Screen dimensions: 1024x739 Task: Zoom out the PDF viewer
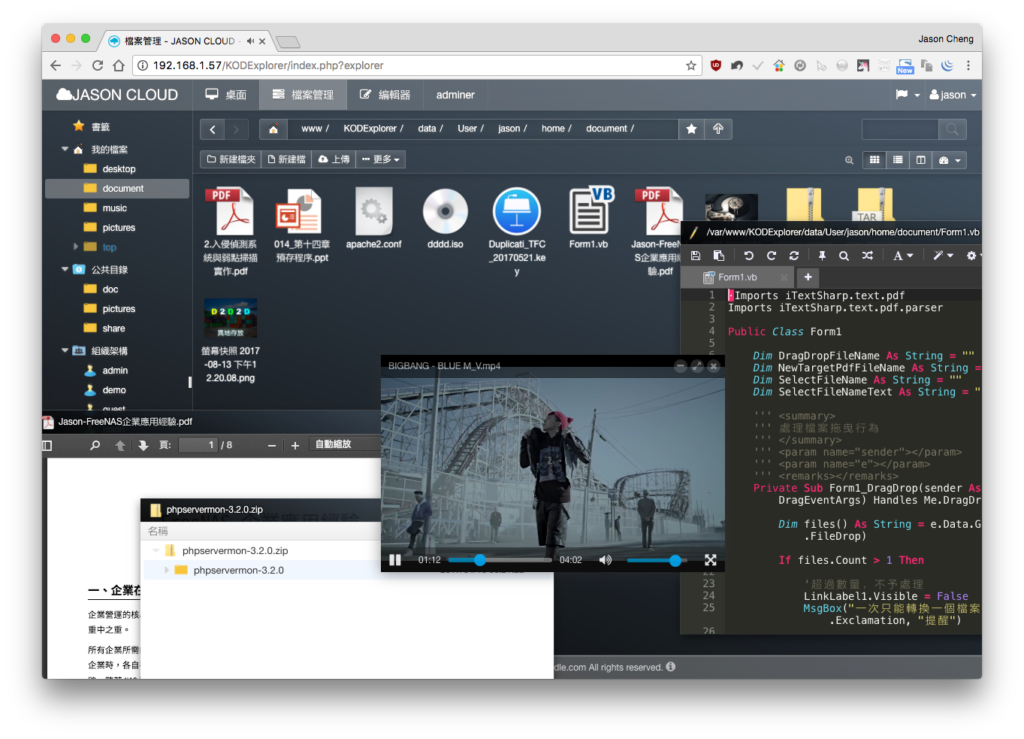click(272, 445)
